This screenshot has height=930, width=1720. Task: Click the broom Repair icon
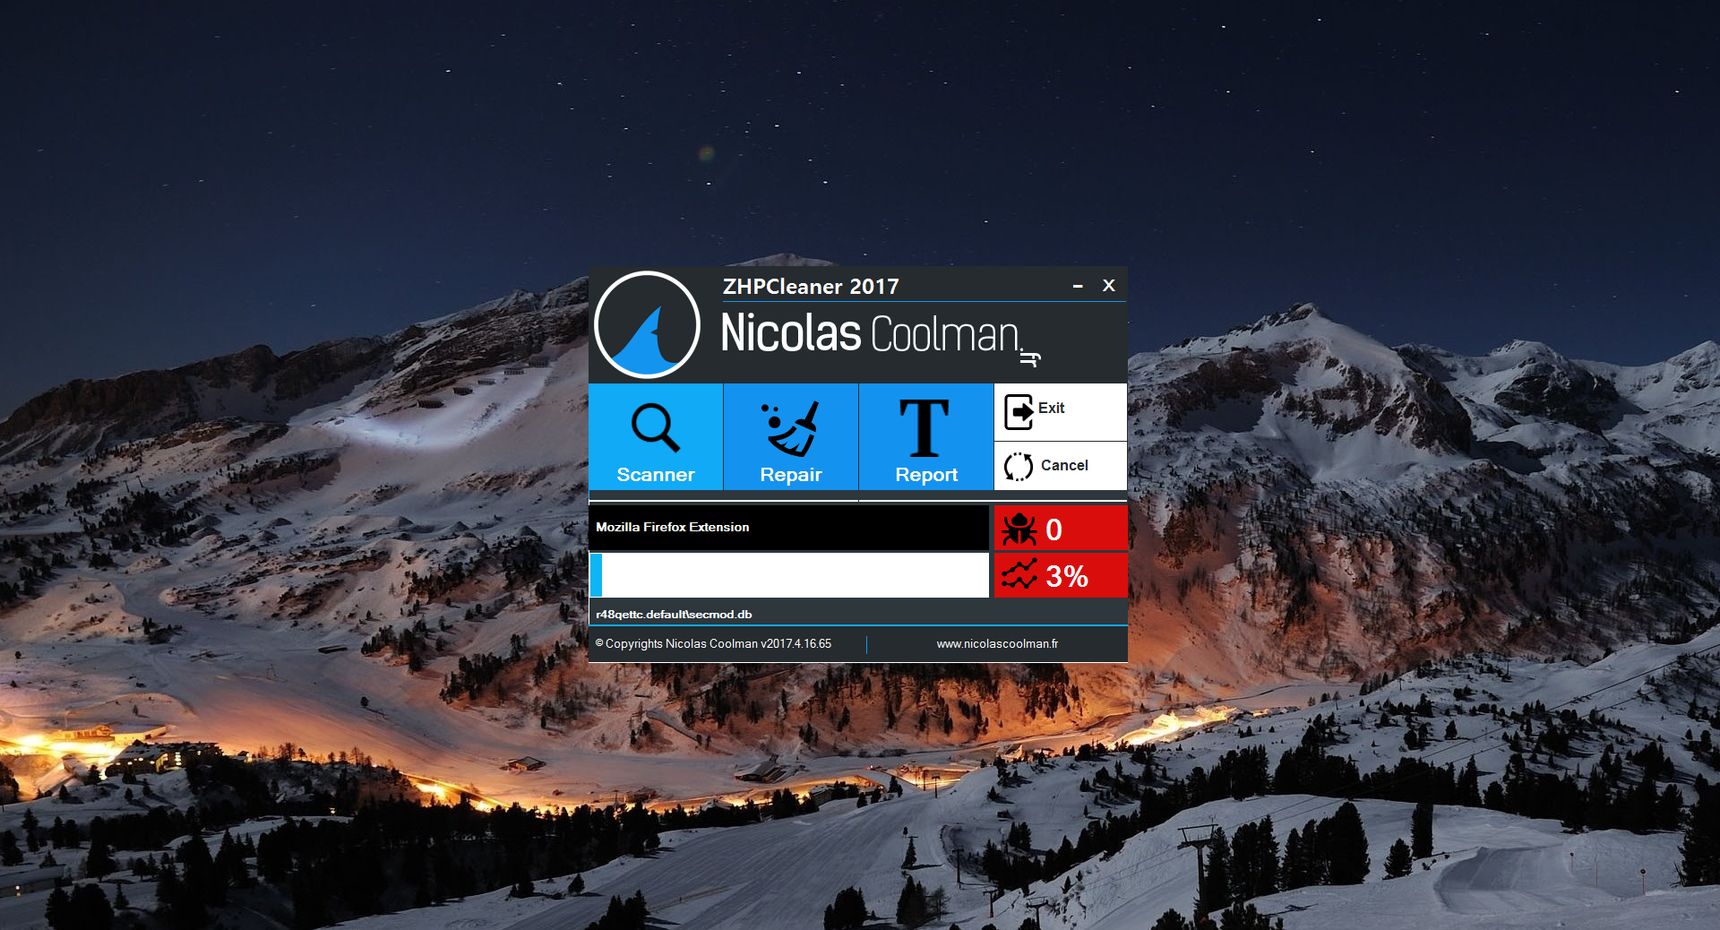tap(791, 428)
